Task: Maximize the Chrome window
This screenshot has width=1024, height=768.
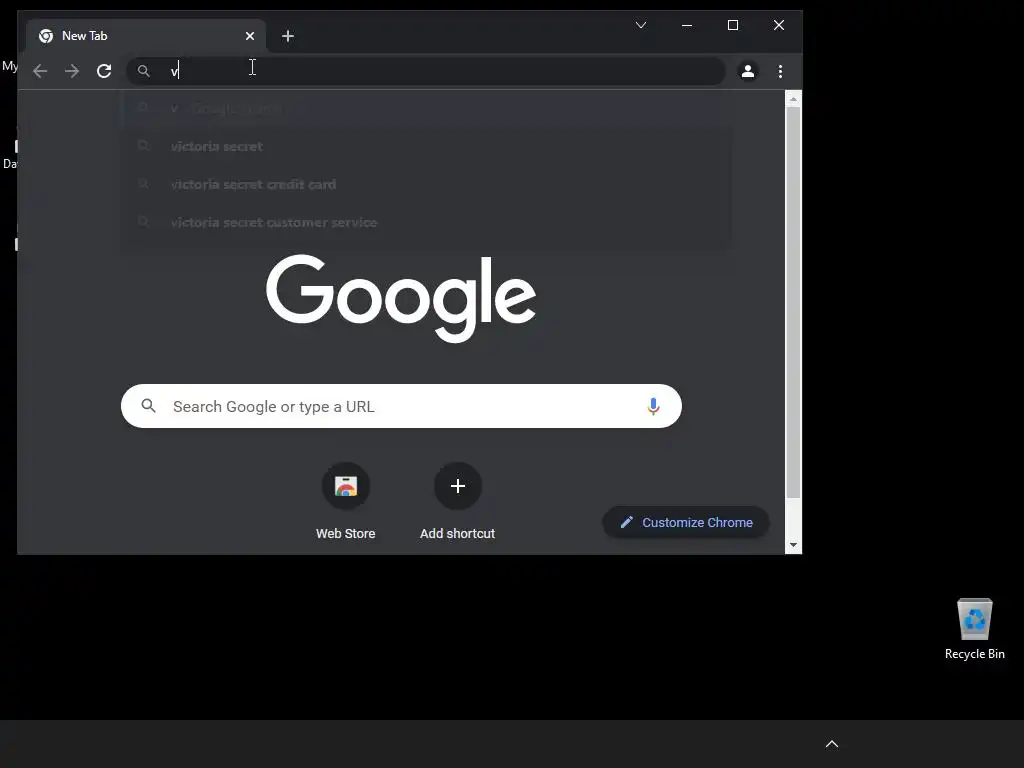Action: tap(733, 25)
